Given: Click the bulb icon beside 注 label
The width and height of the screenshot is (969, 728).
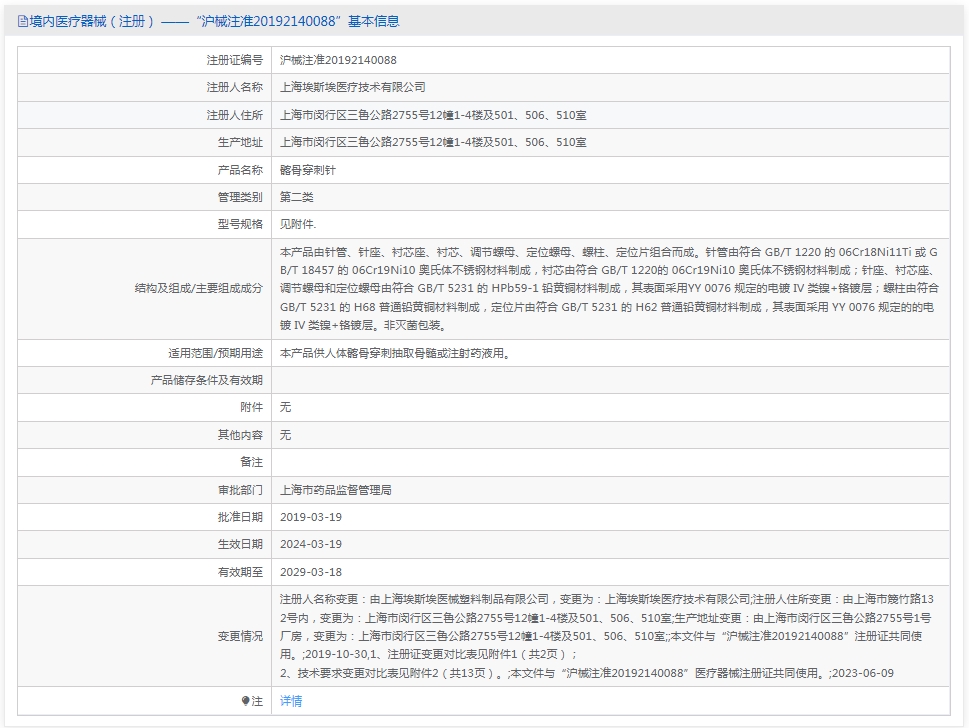Looking at the screenshot, I should (245, 701).
